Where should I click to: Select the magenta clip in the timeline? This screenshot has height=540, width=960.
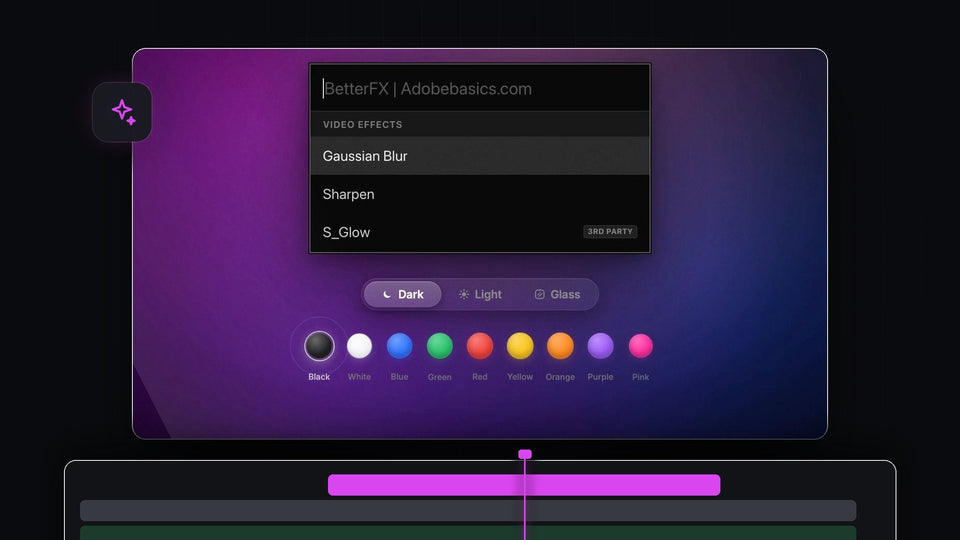click(x=524, y=485)
